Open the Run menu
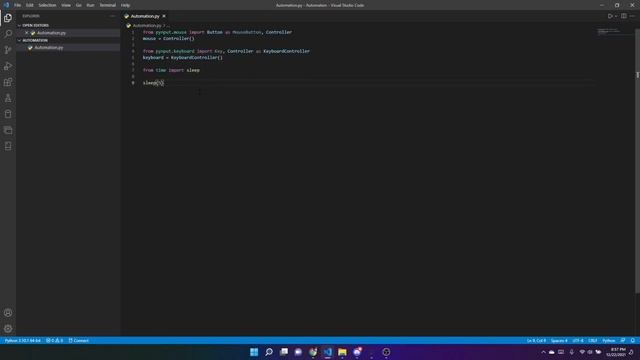This screenshot has height=360, width=640. click(x=91, y=5)
